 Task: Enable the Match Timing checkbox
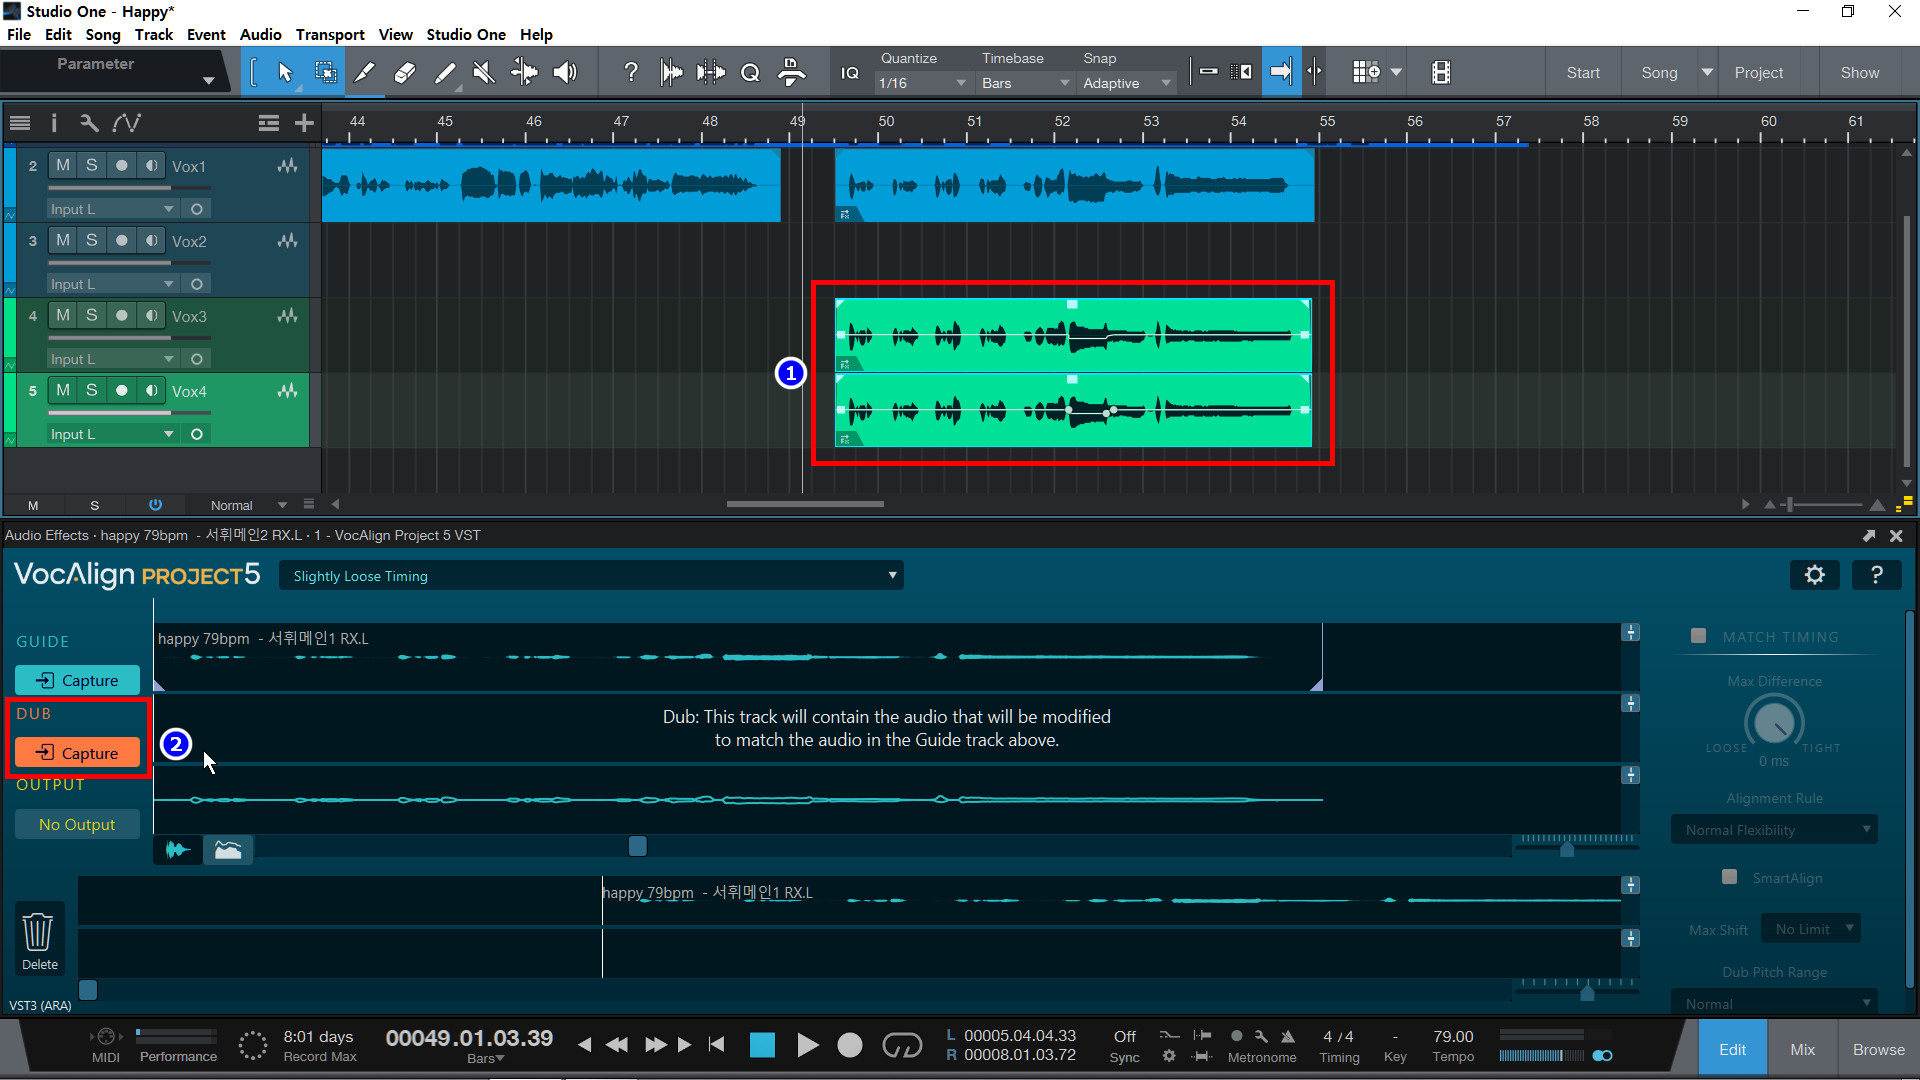tap(1698, 636)
